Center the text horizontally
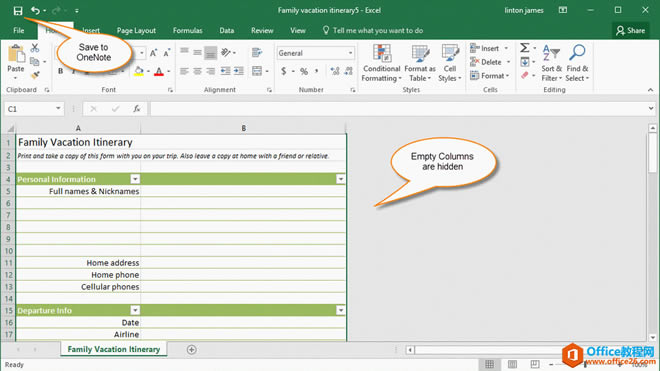Screen dimensions: 660x371 (x=197, y=71)
